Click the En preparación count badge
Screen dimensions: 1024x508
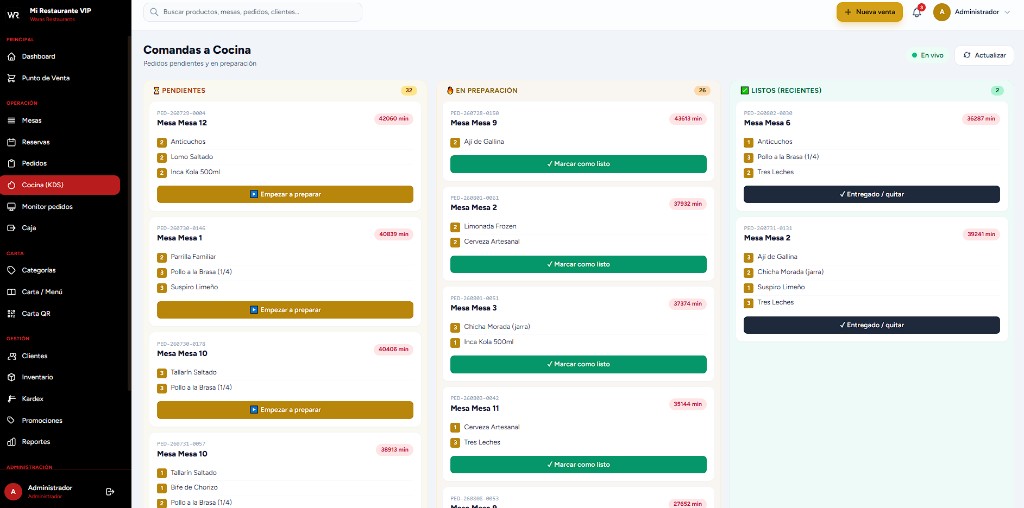[702, 91]
